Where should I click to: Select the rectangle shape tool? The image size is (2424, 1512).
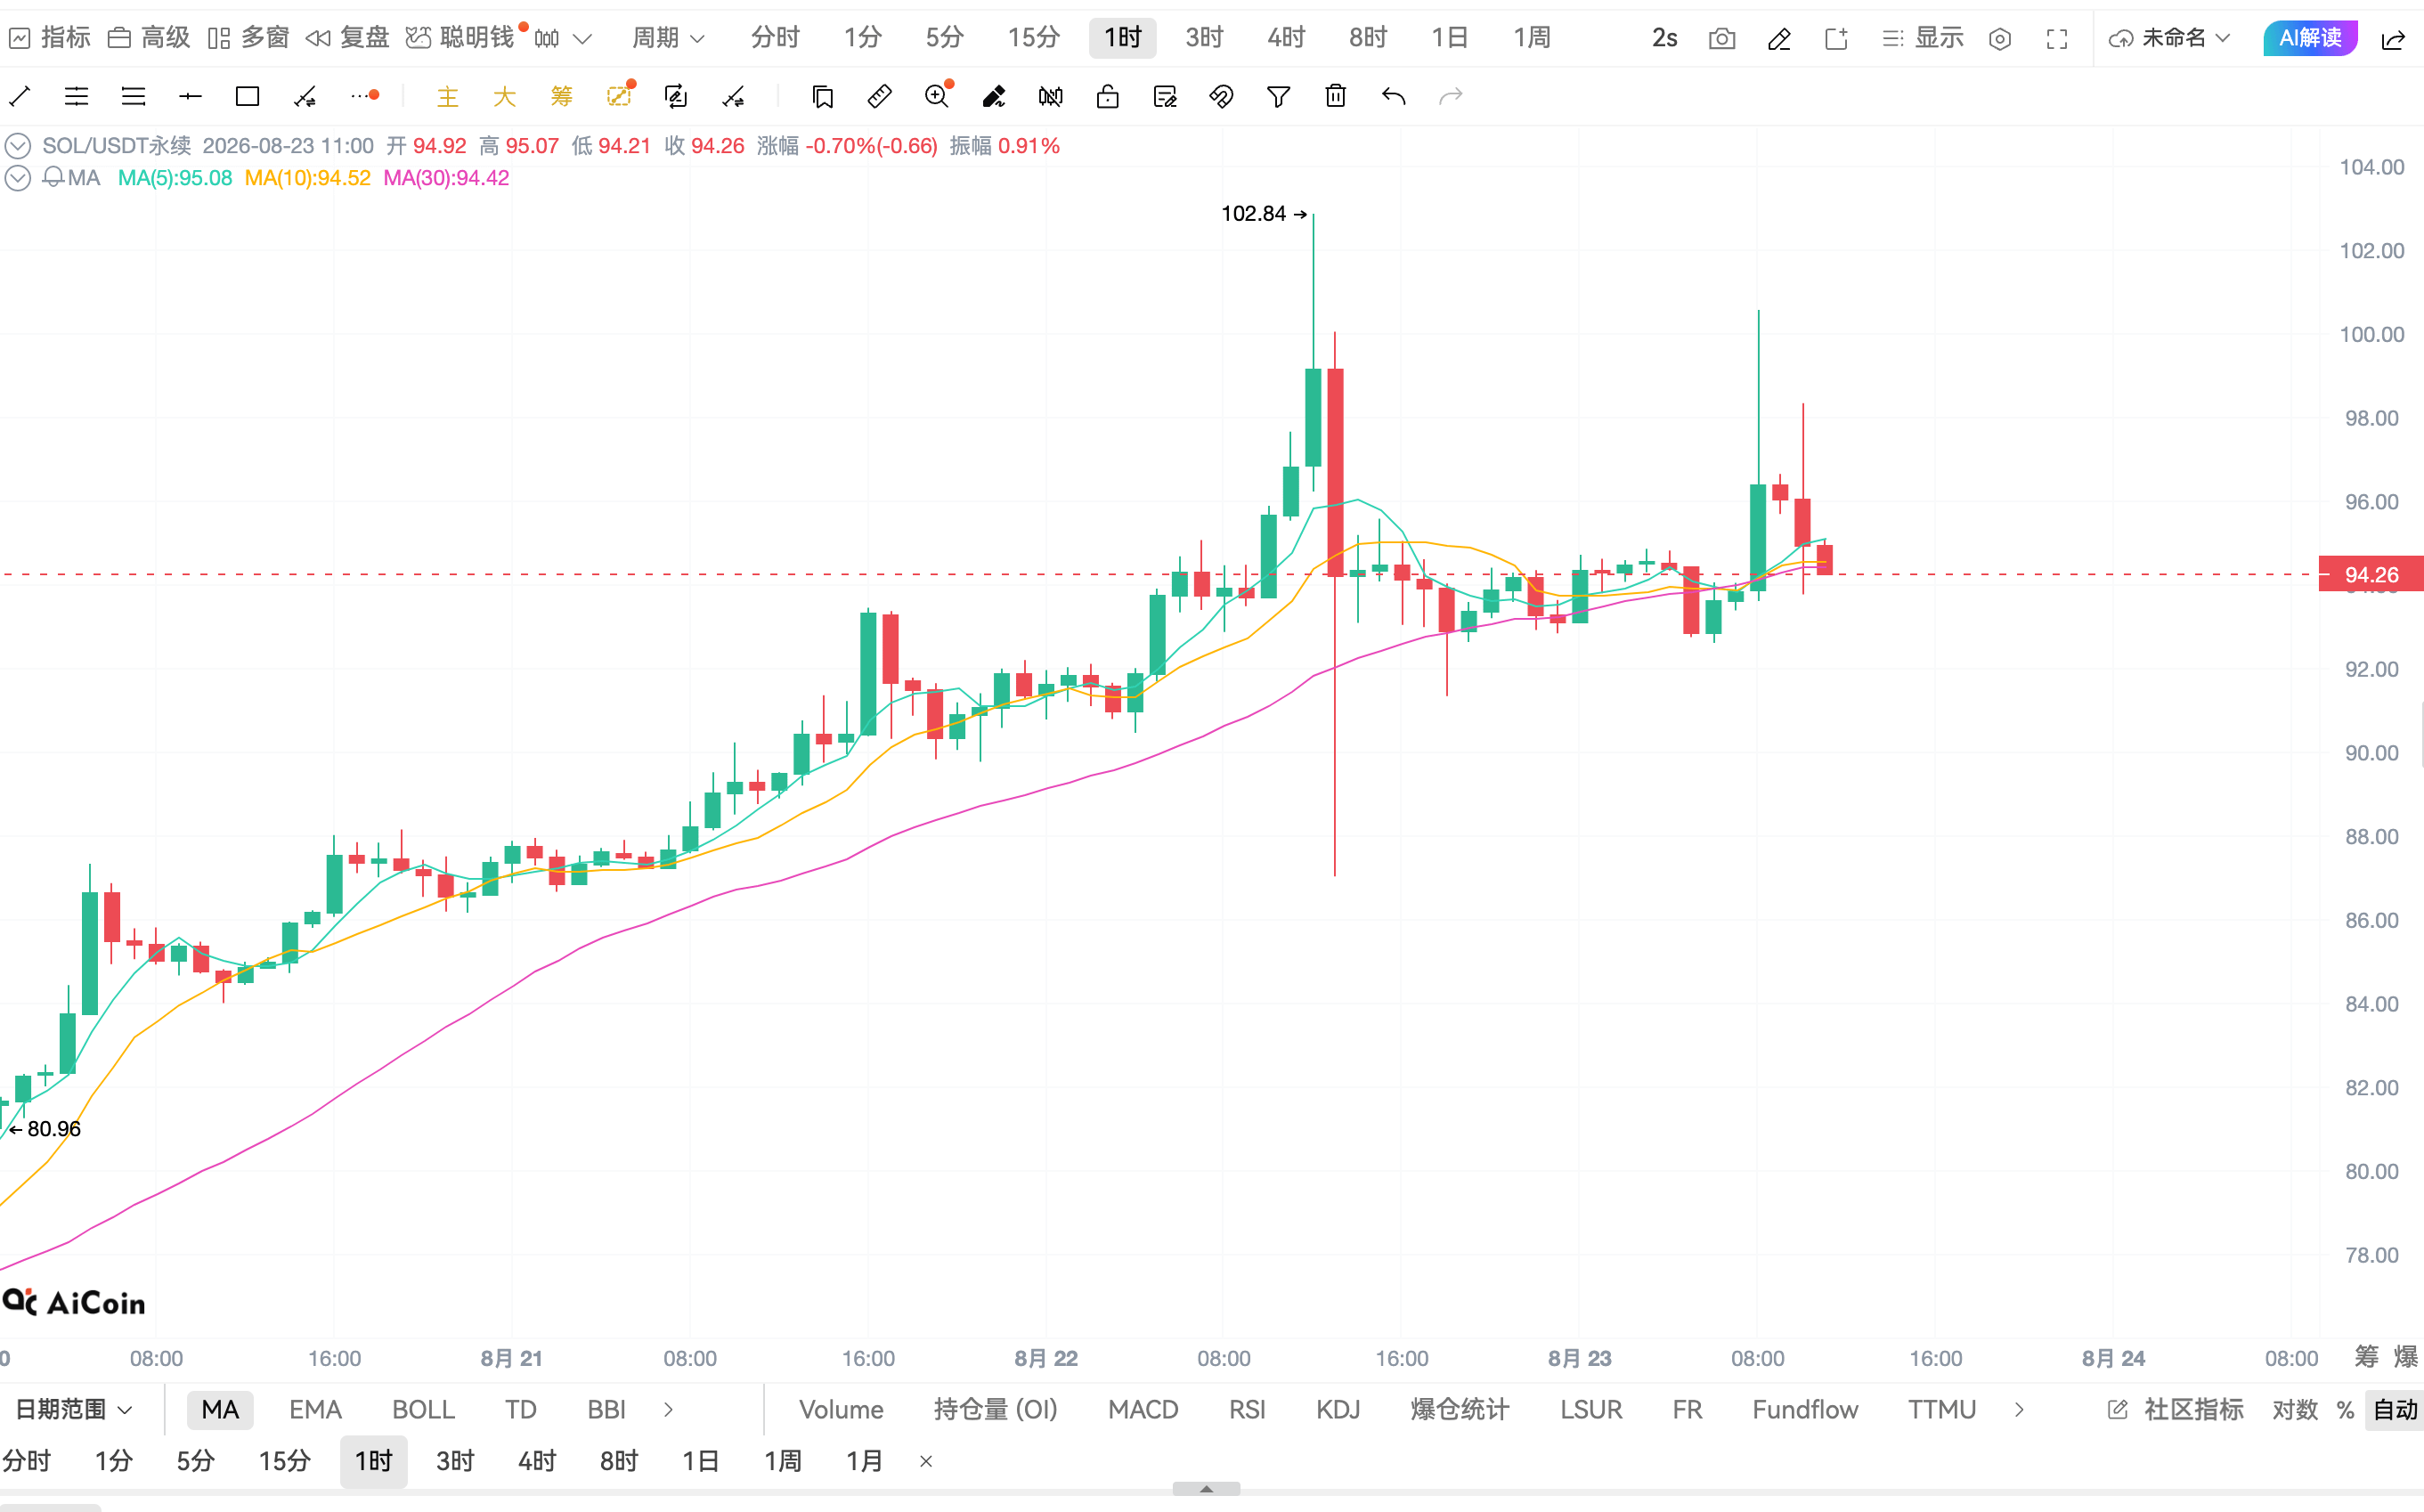pos(247,97)
